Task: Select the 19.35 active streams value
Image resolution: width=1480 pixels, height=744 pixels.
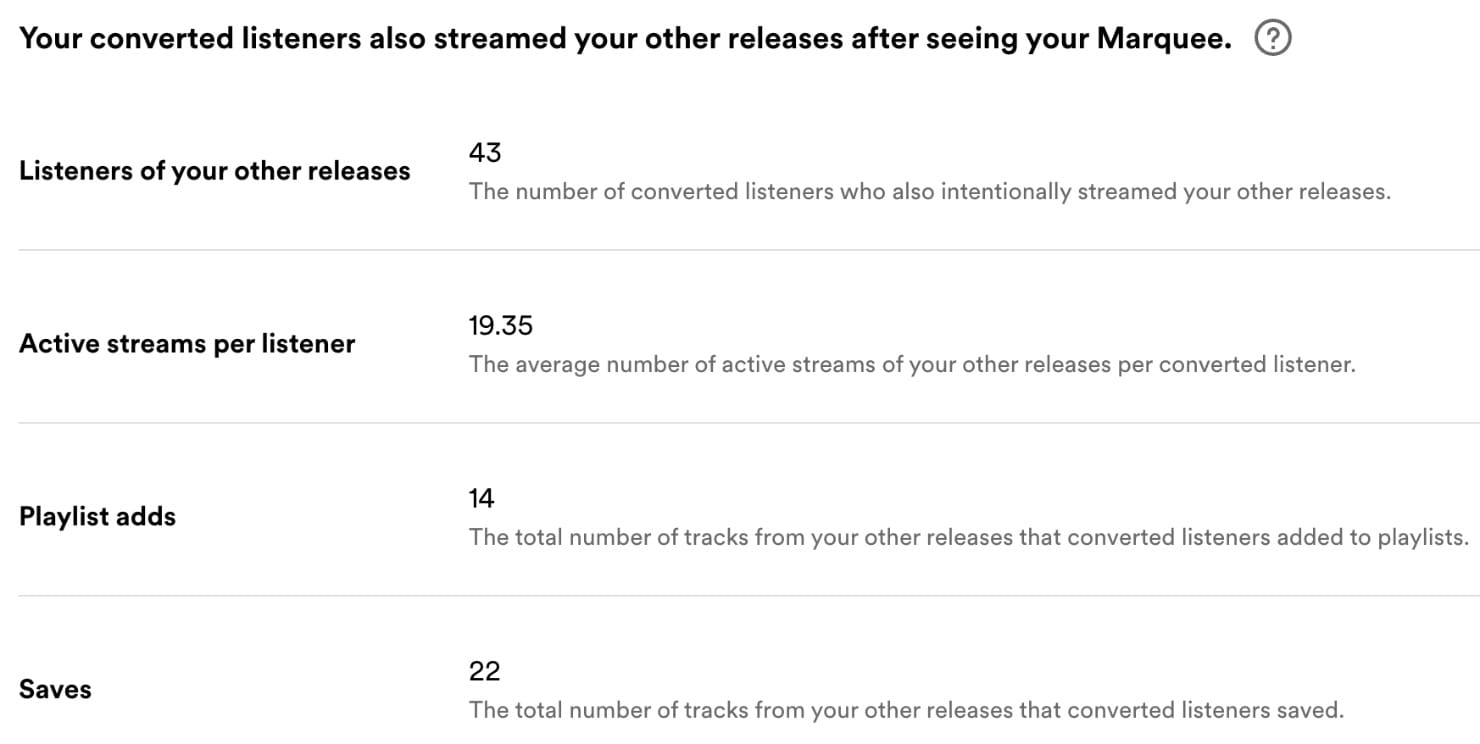Action: 501,325
